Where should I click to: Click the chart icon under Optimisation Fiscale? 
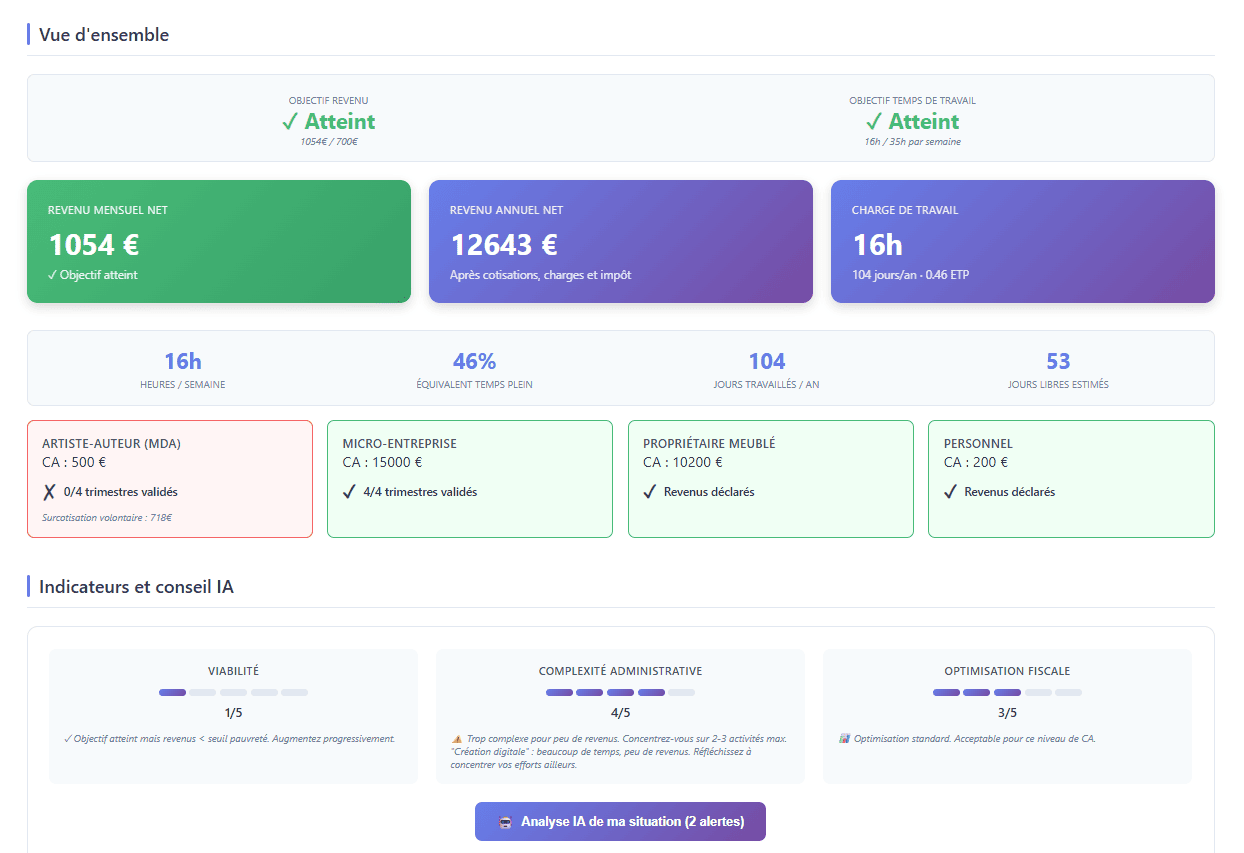pos(844,739)
